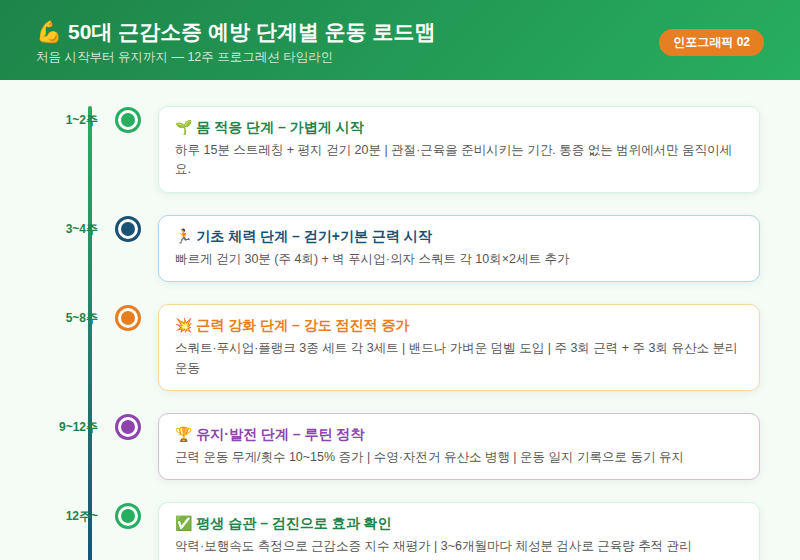Click the explosion icon in 근력 강화 단계

point(183,325)
